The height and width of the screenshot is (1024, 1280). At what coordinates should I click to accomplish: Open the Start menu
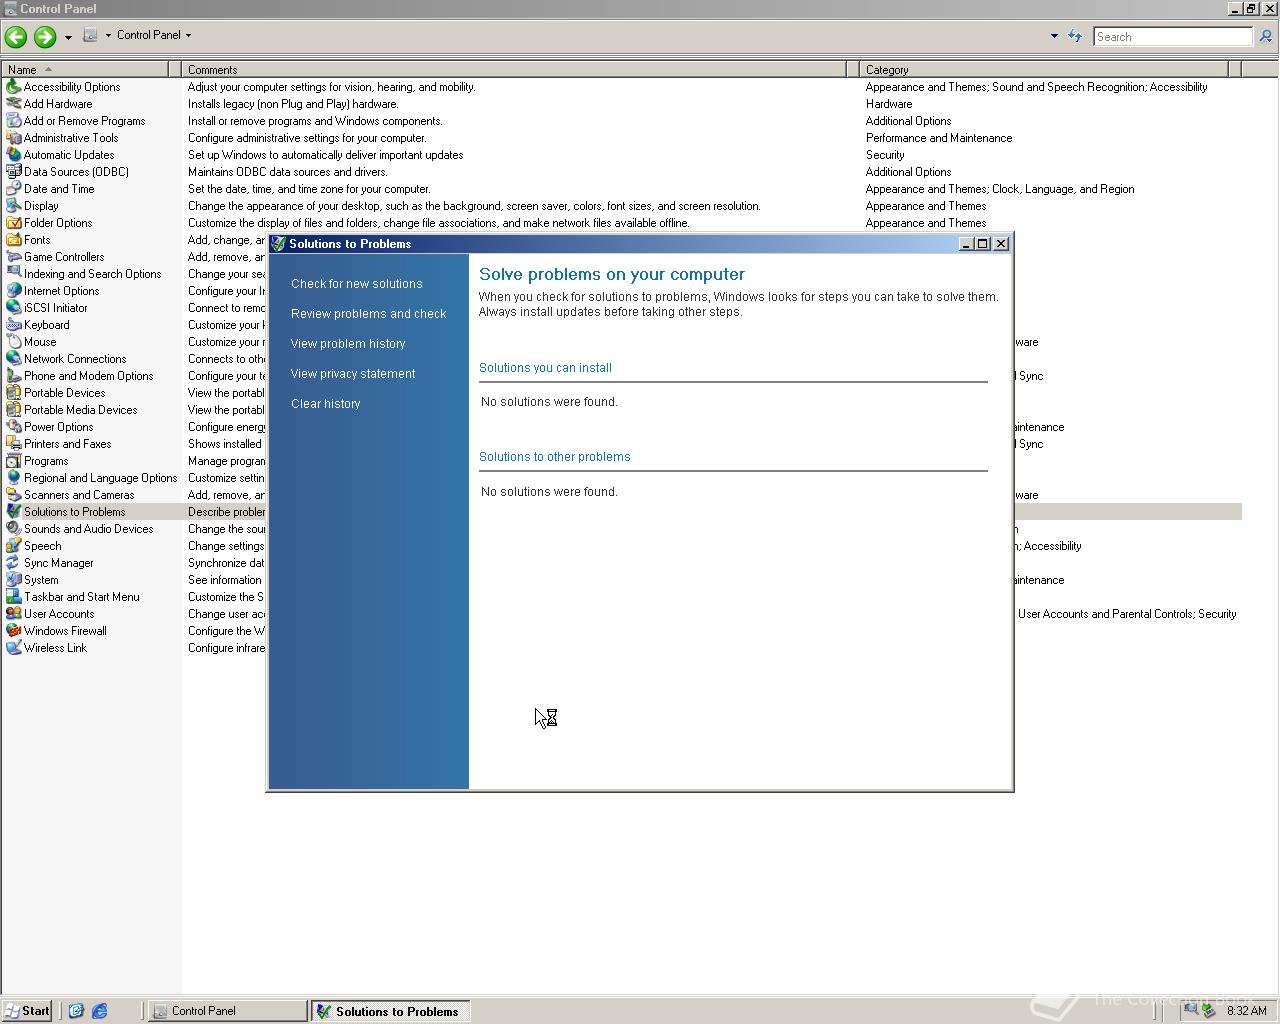pyautogui.click(x=27, y=1011)
